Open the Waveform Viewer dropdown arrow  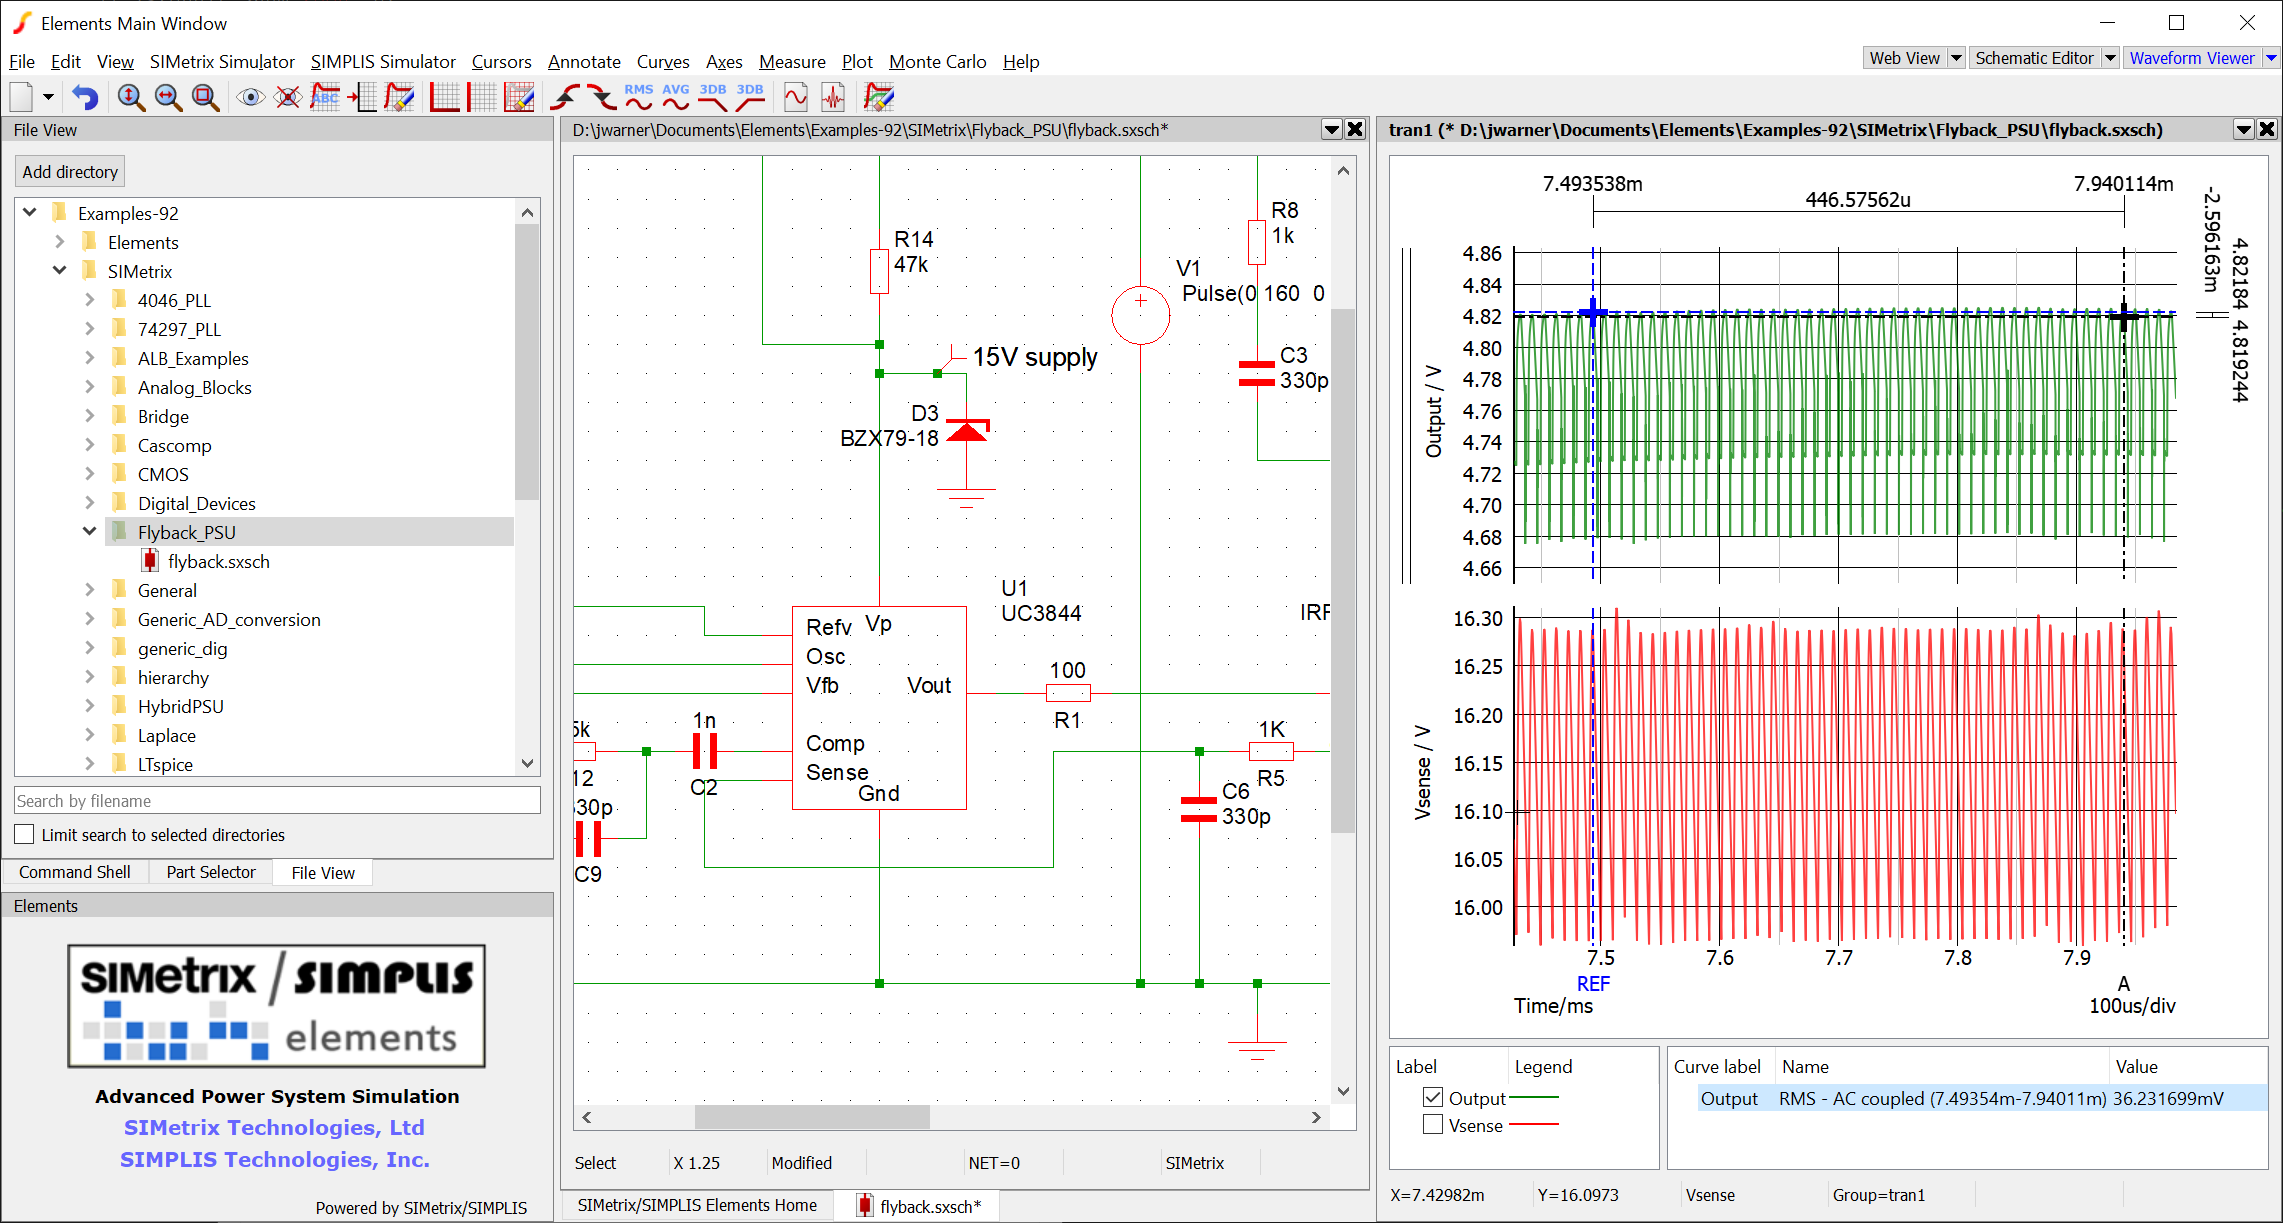click(x=2271, y=58)
